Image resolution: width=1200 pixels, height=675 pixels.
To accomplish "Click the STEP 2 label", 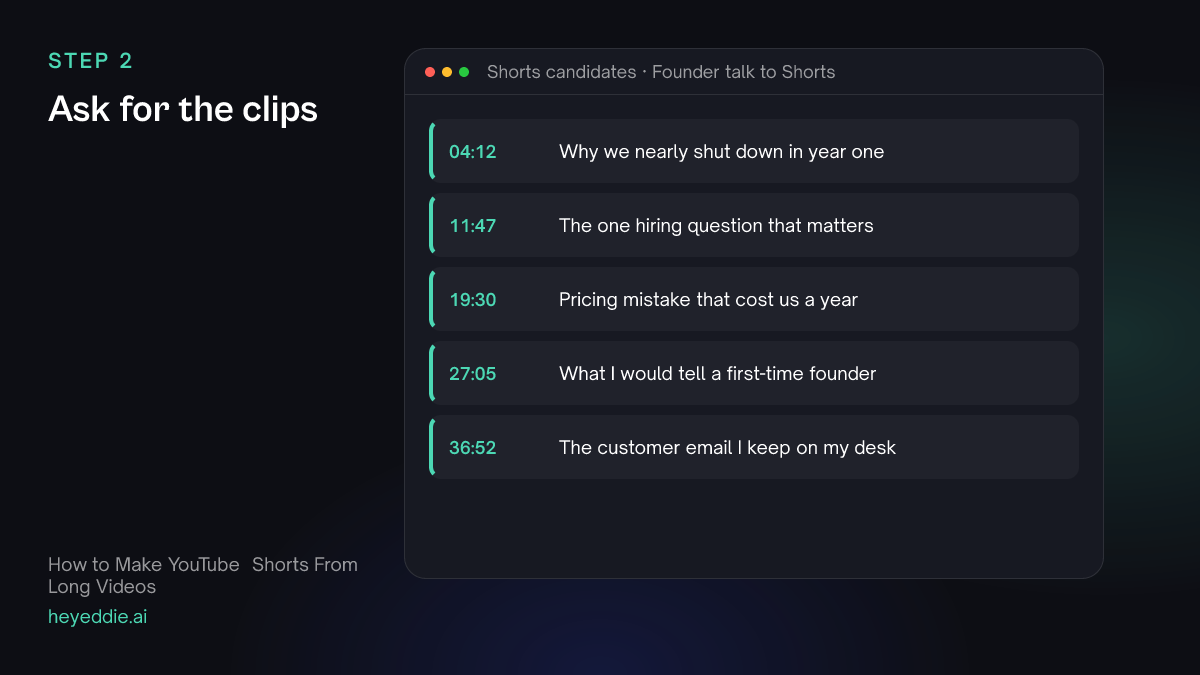I will tap(91, 61).
